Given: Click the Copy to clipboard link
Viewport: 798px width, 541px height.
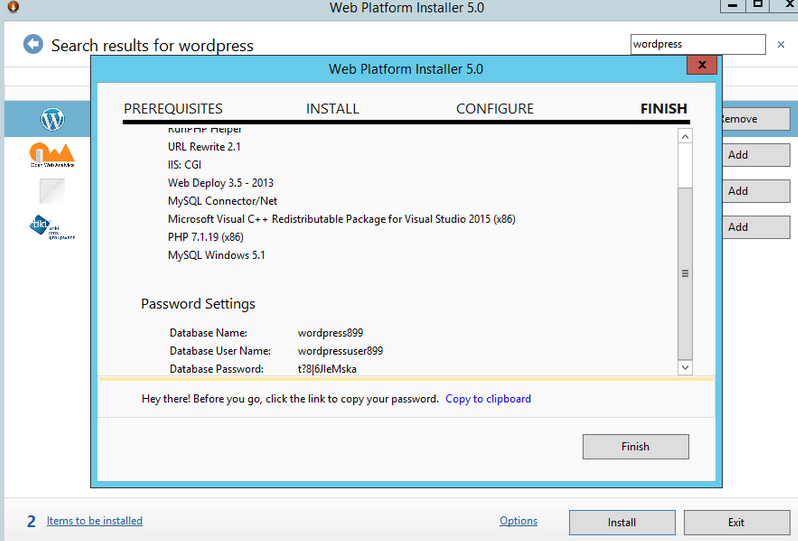Looking at the screenshot, I should click(x=488, y=398).
